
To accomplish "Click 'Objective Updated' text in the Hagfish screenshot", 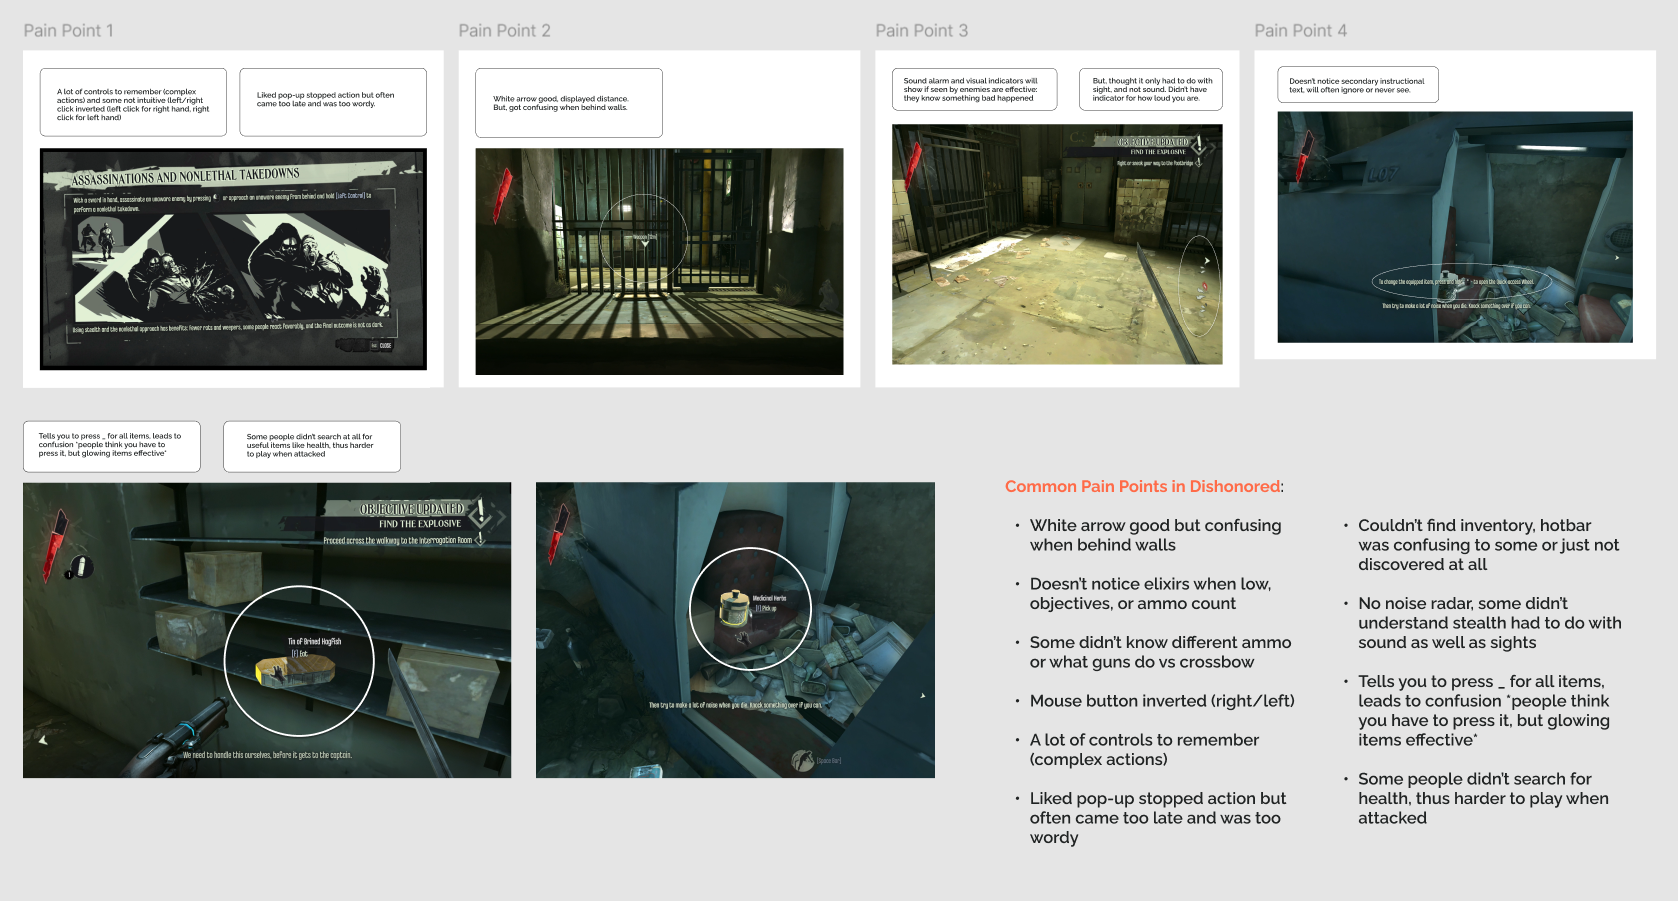I will click(x=413, y=509).
